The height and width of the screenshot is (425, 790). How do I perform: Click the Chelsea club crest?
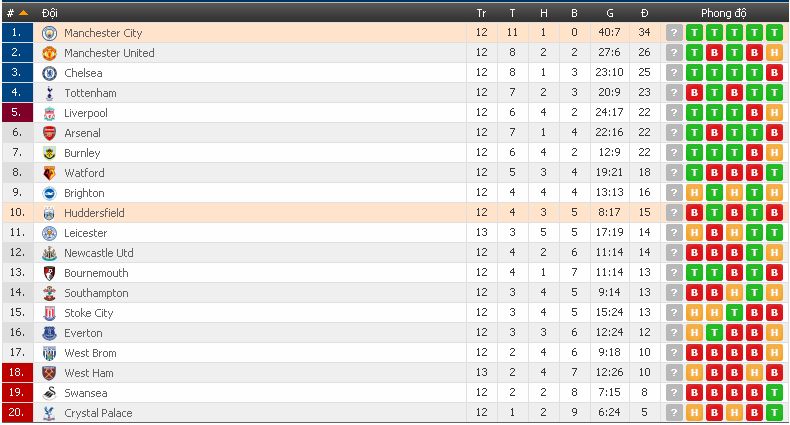pyautogui.click(x=48, y=73)
